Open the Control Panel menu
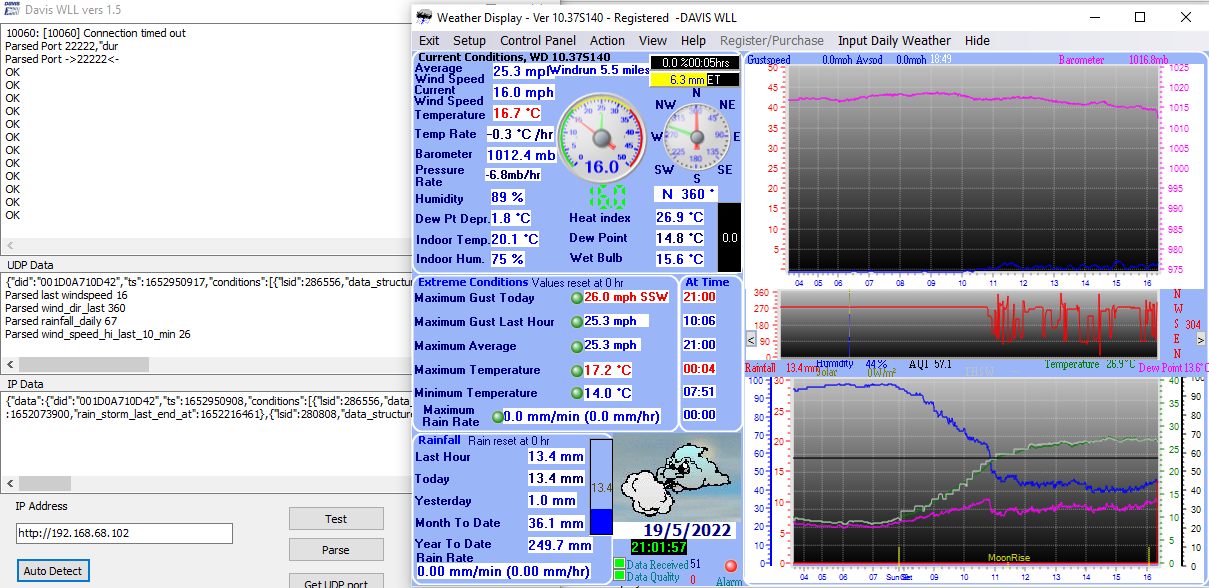 pos(538,41)
